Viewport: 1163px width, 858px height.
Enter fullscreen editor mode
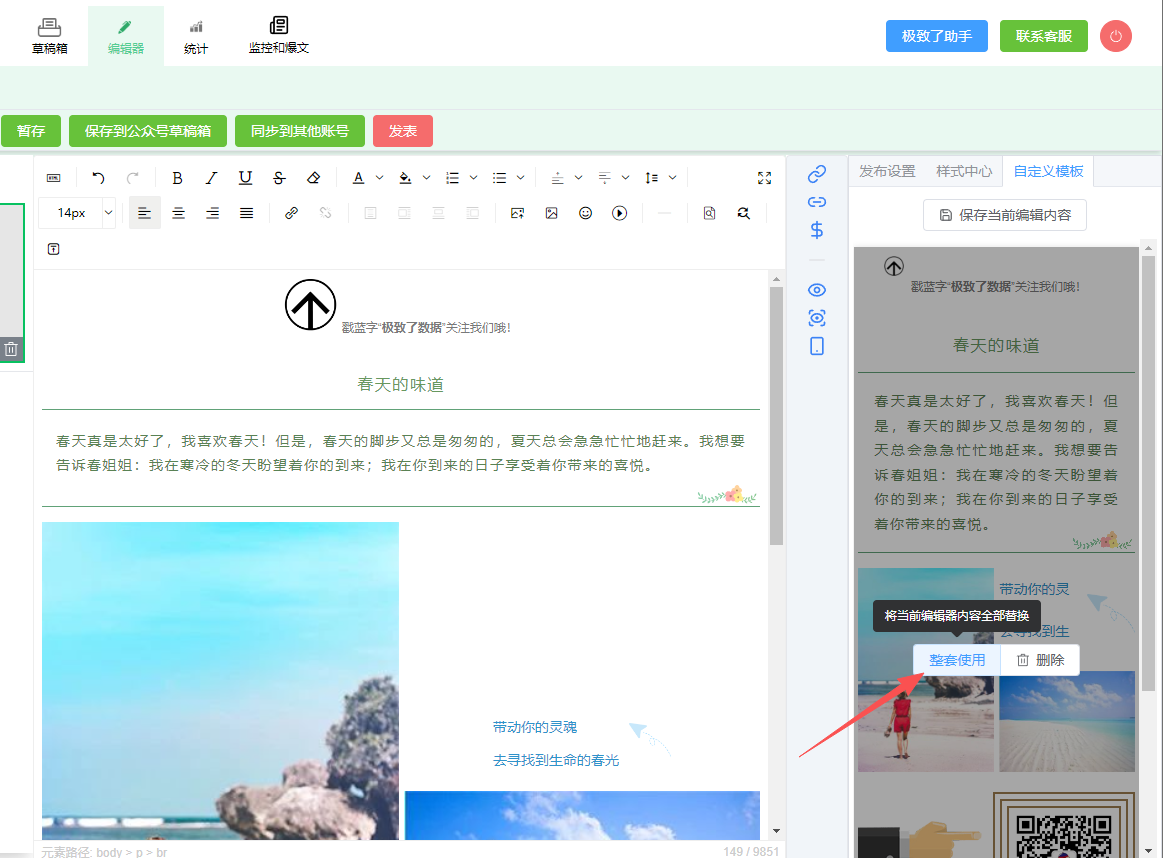click(764, 178)
